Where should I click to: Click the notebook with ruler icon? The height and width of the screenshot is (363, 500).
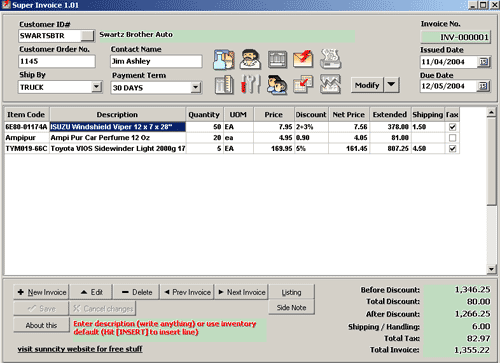tap(224, 85)
